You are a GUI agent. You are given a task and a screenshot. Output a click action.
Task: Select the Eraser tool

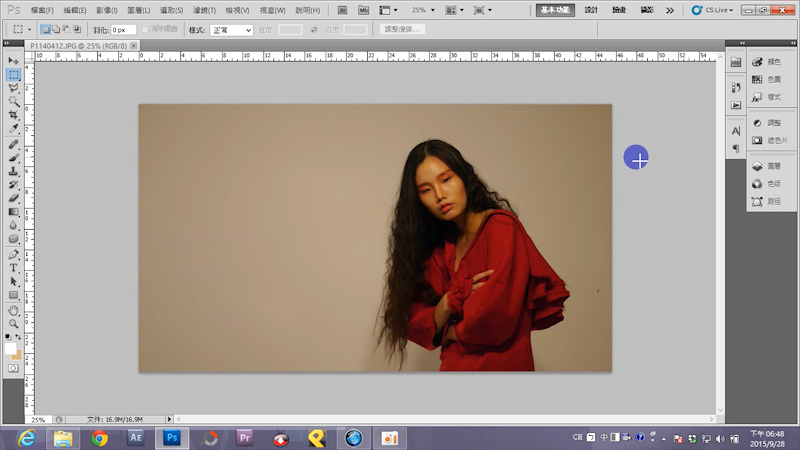click(x=13, y=198)
